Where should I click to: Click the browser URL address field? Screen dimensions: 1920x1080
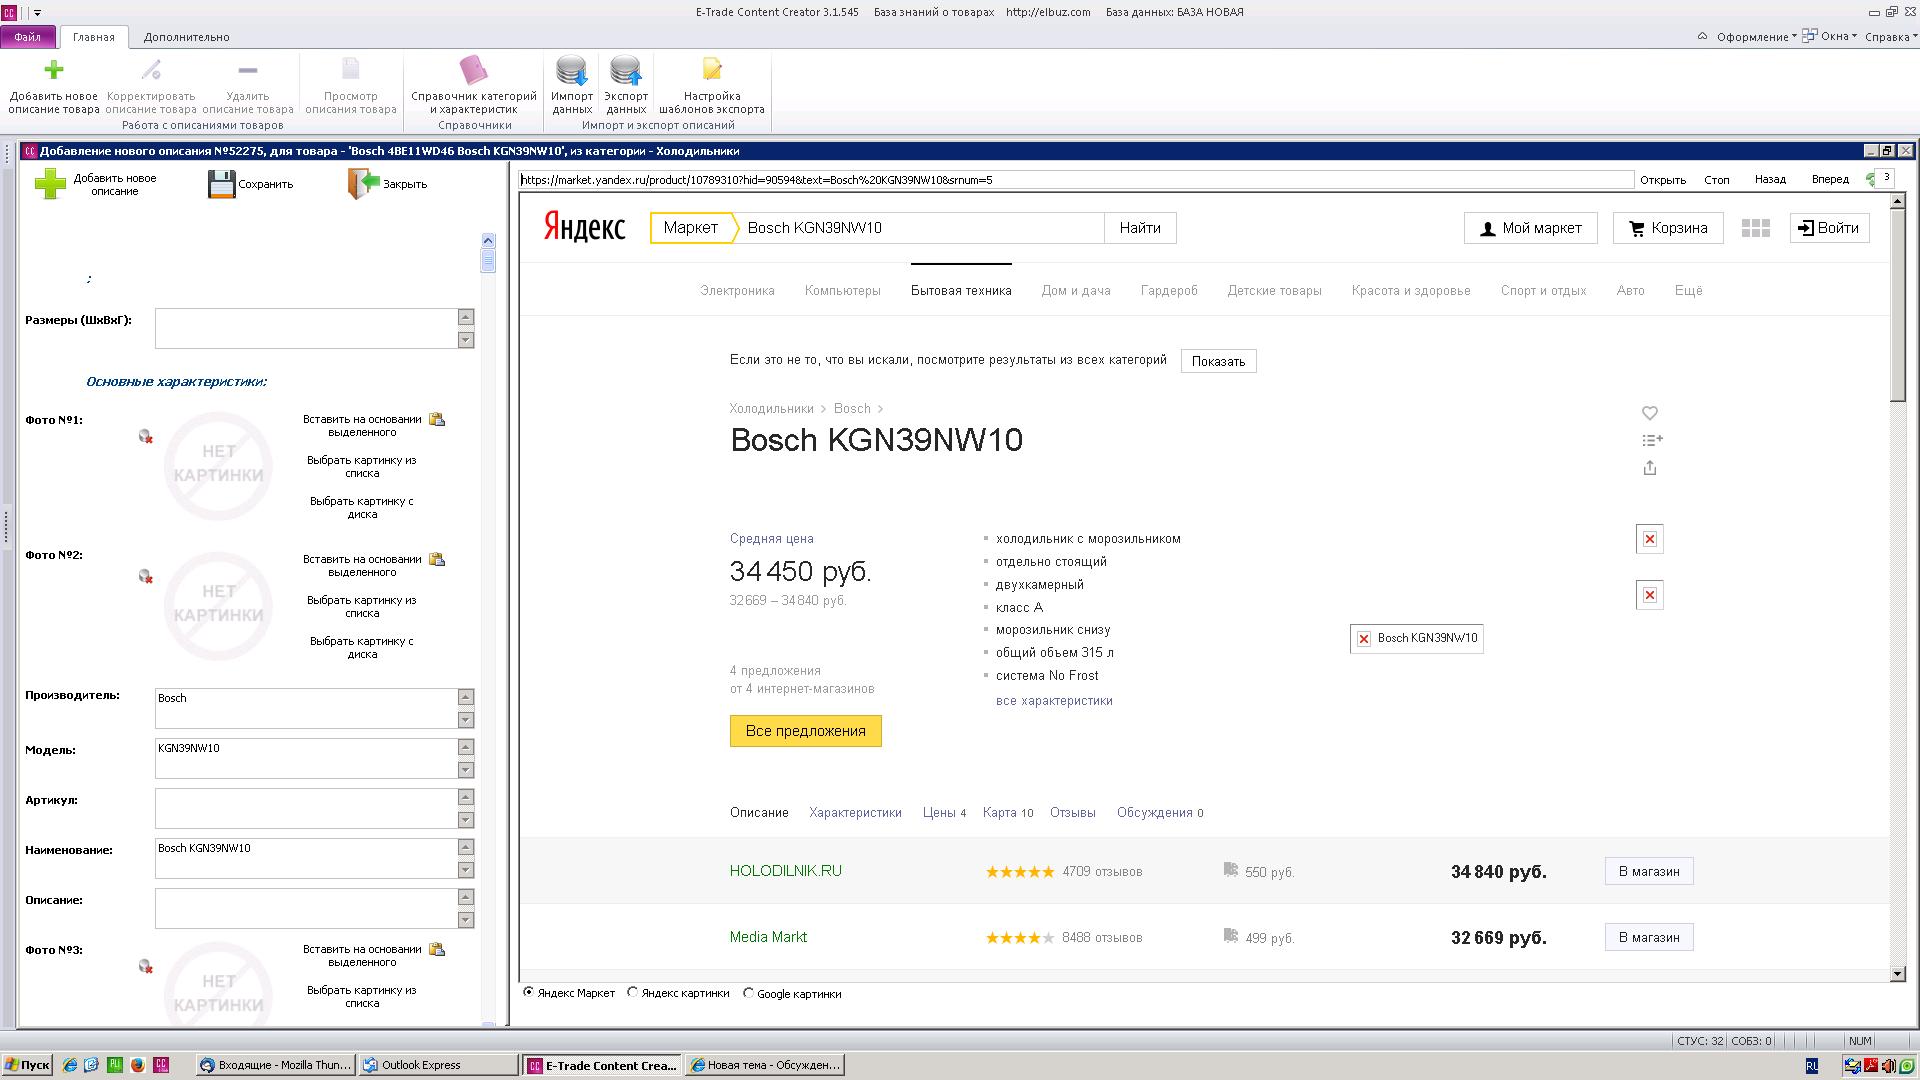pos(1076,180)
